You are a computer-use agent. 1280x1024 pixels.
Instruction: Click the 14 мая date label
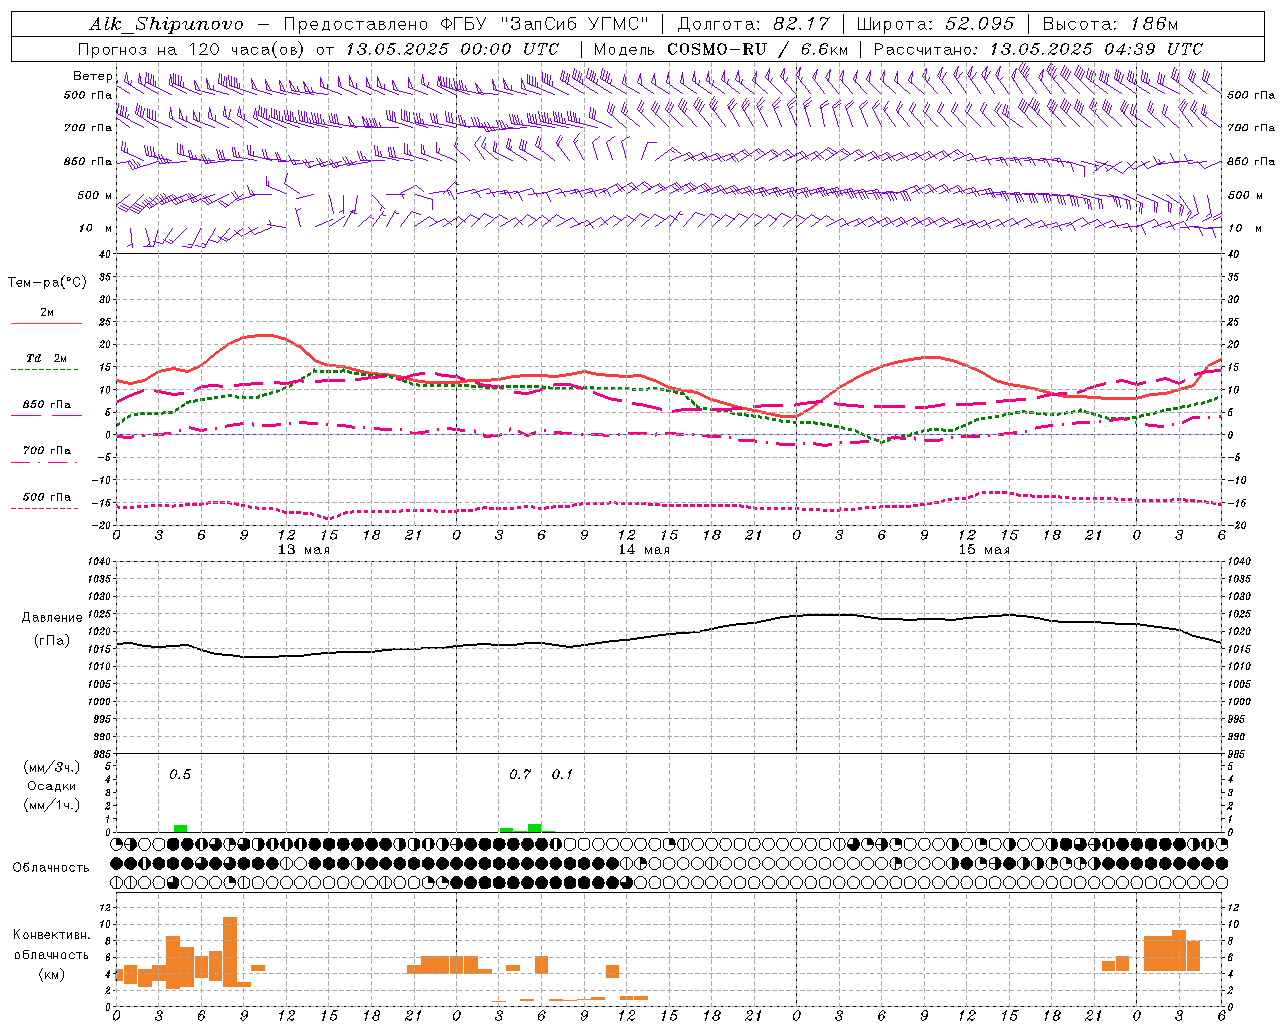(644, 550)
